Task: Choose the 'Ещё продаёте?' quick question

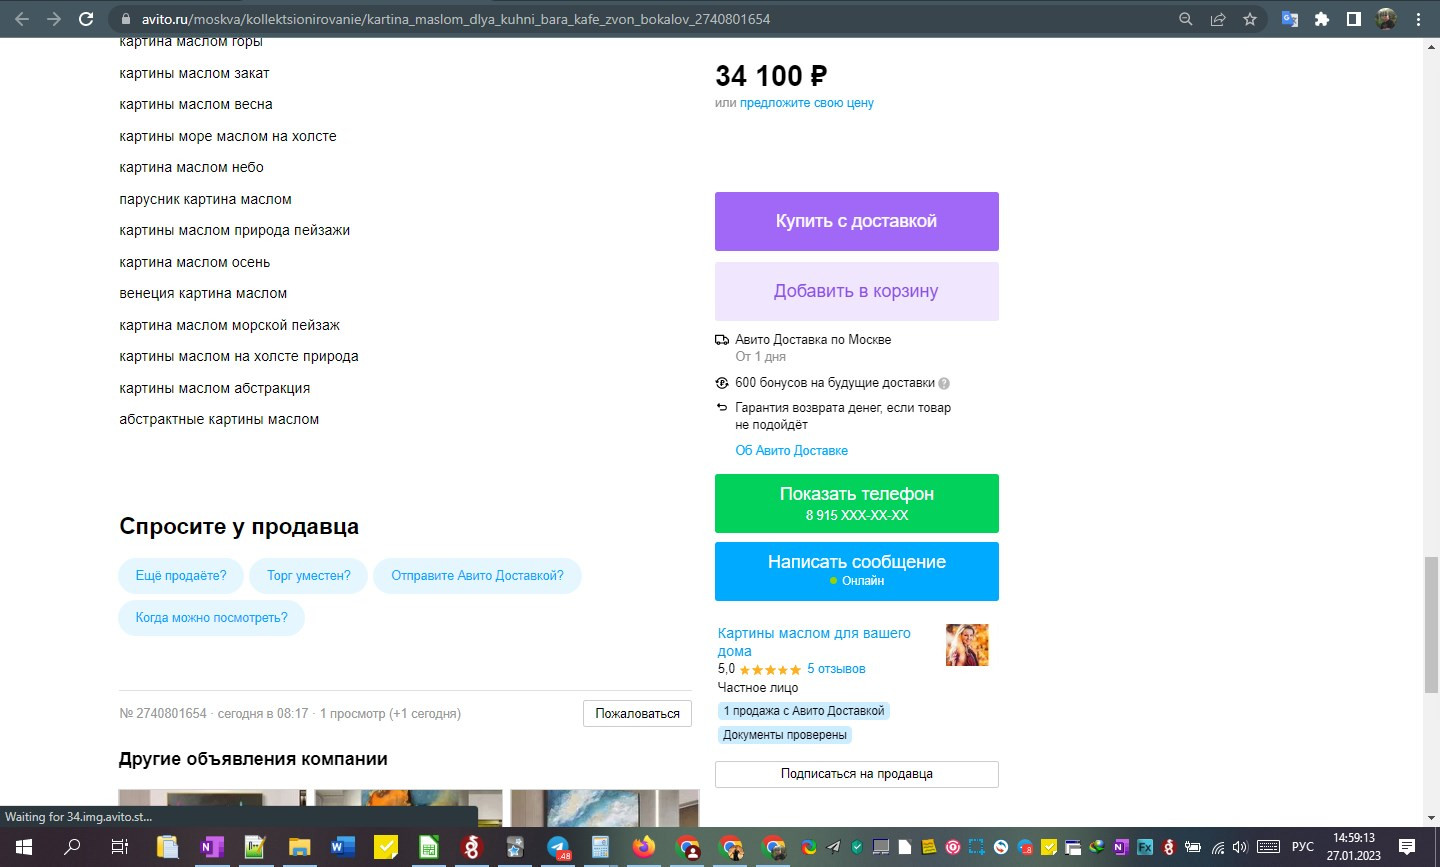Action: (181, 576)
